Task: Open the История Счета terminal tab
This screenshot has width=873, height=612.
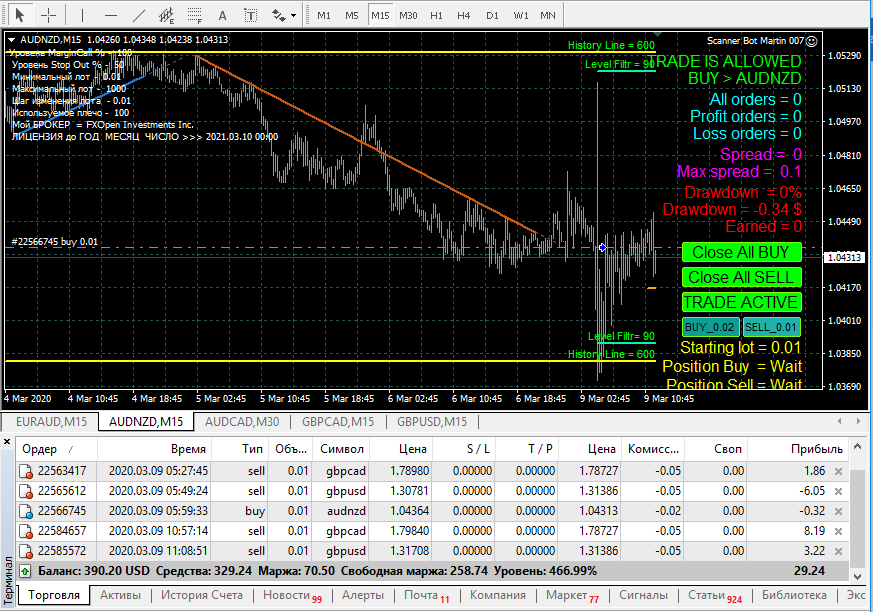Action: [202, 595]
